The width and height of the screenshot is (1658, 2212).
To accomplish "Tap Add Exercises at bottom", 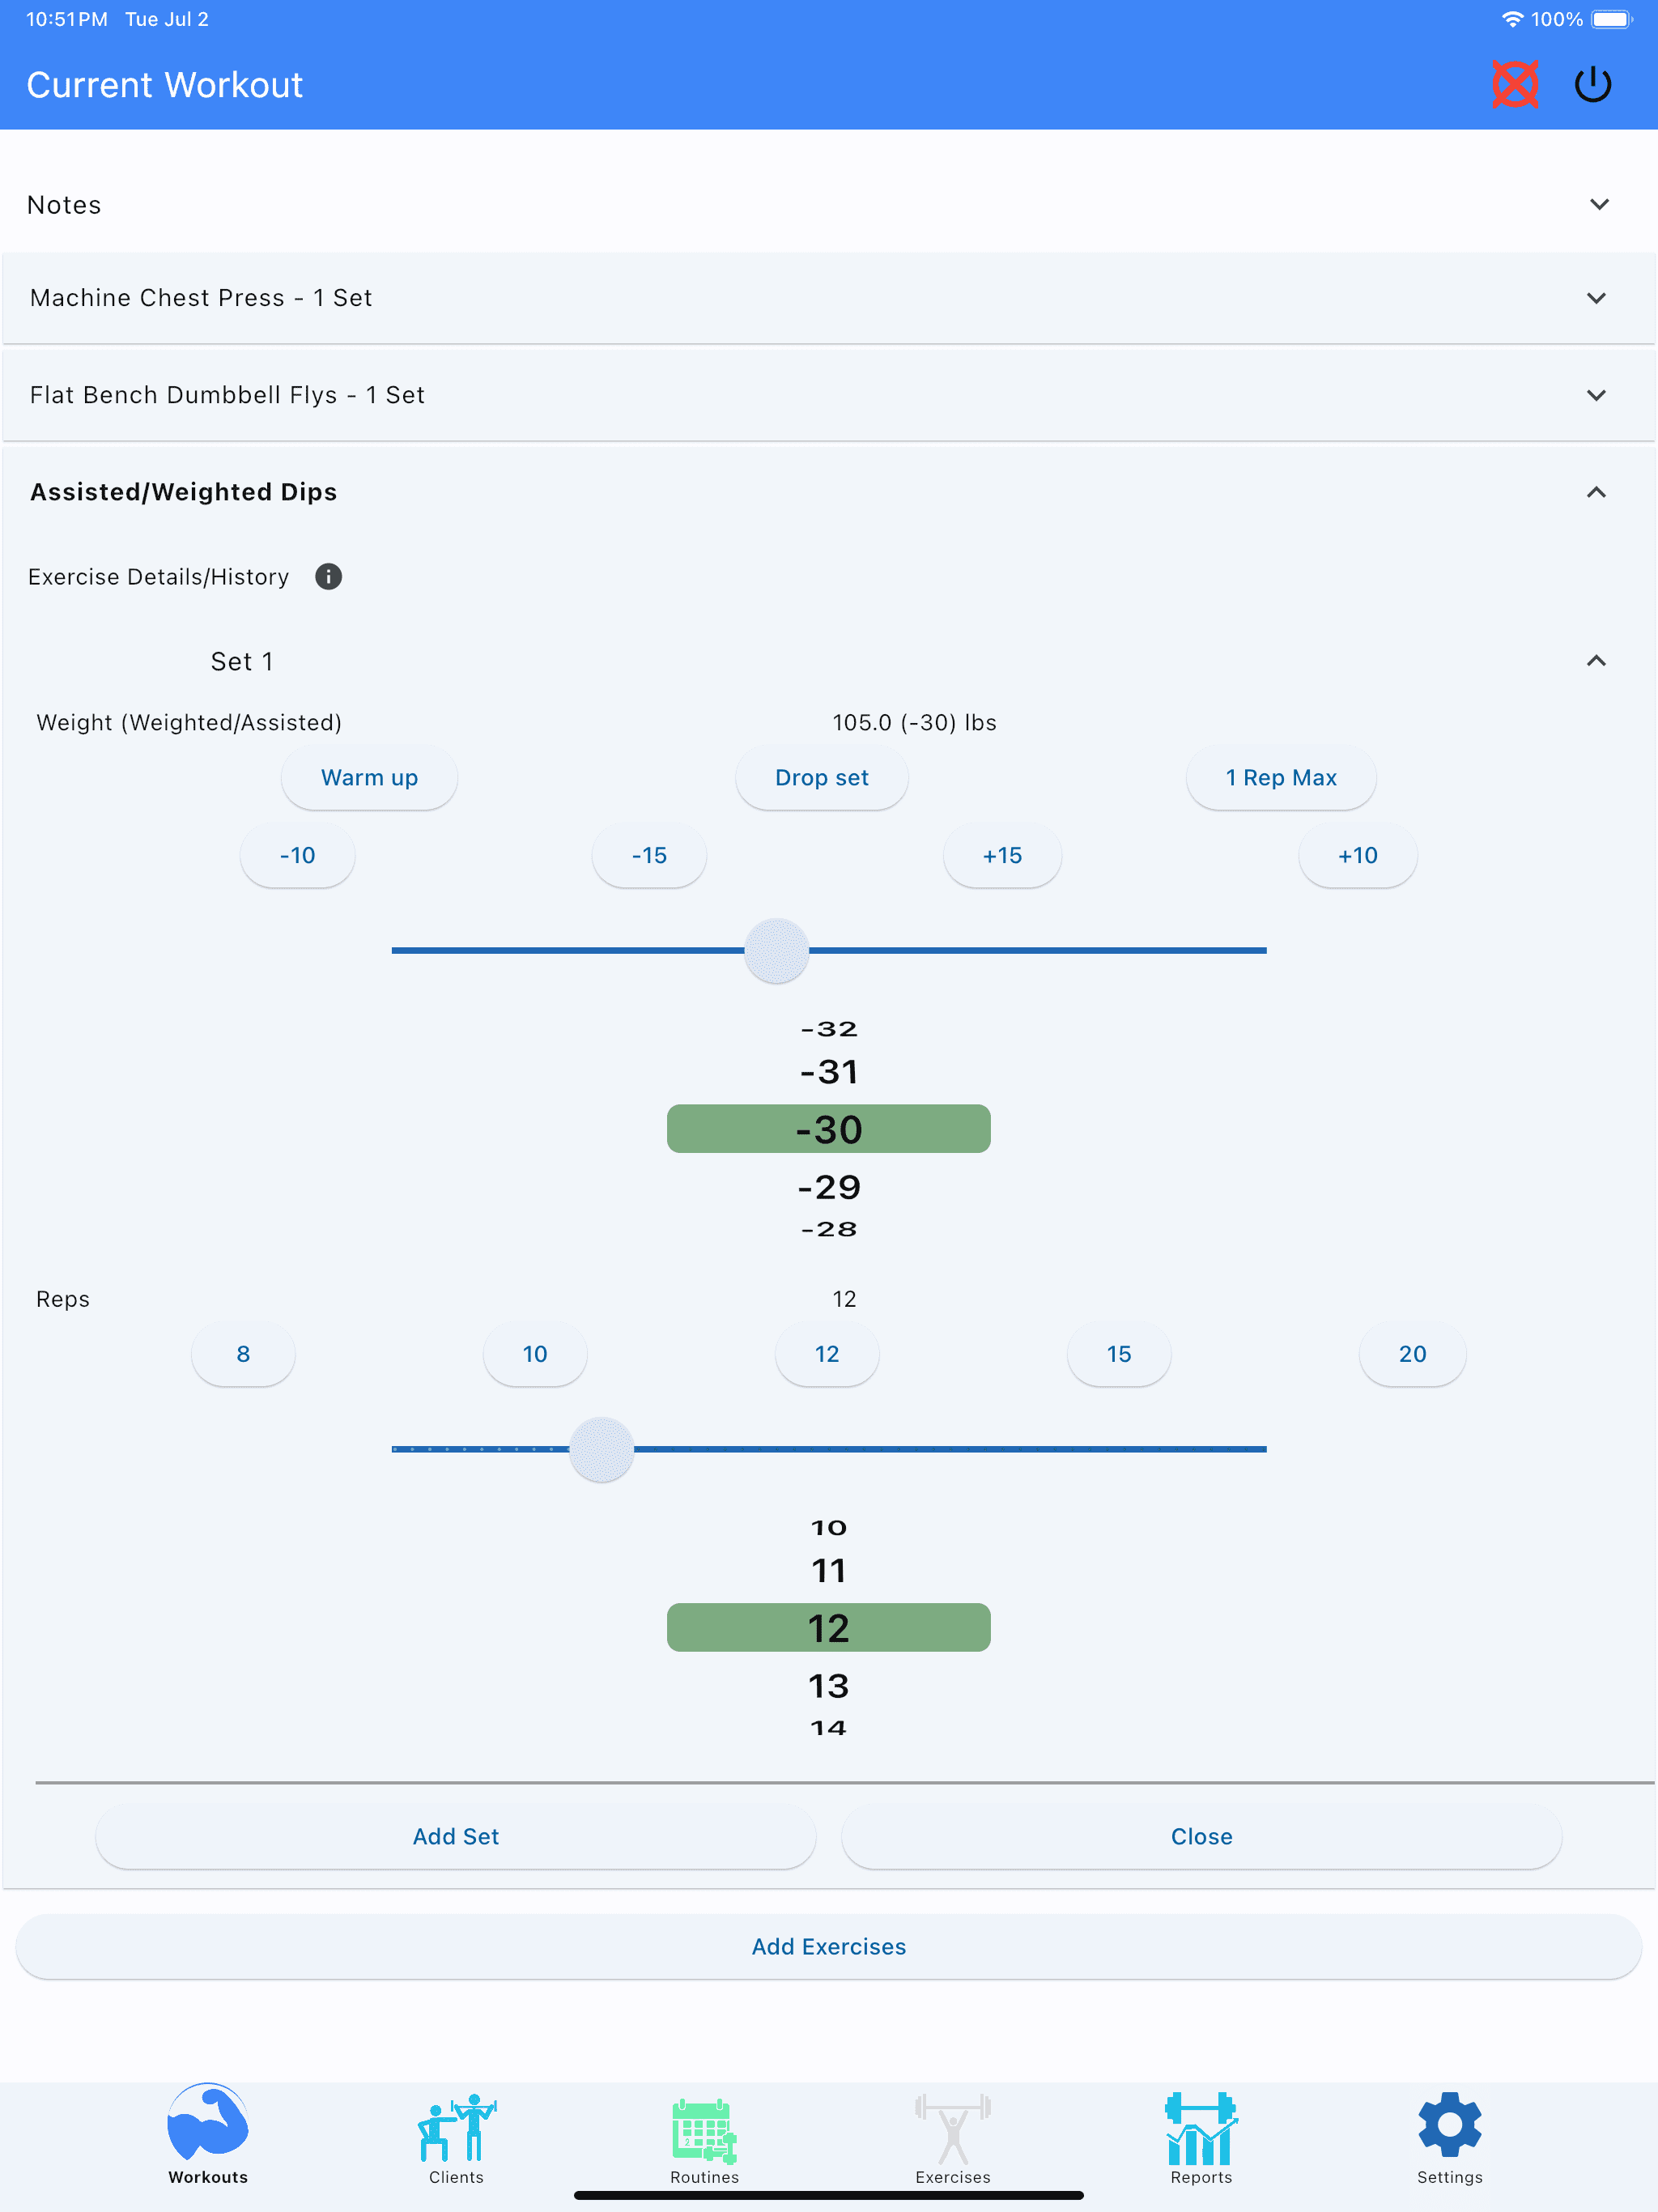I will coord(829,1946).
